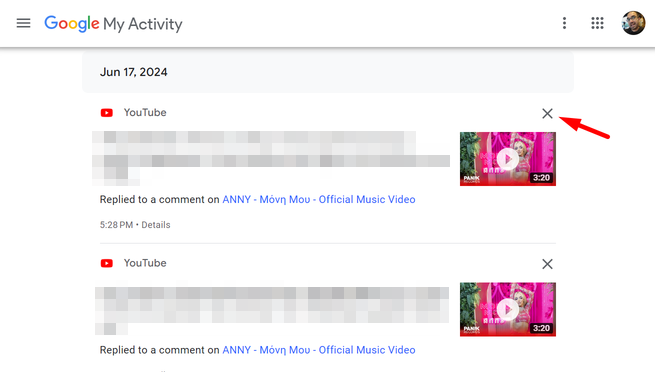
Task: Open the account profile picture
Action: [x=633, y=23]
